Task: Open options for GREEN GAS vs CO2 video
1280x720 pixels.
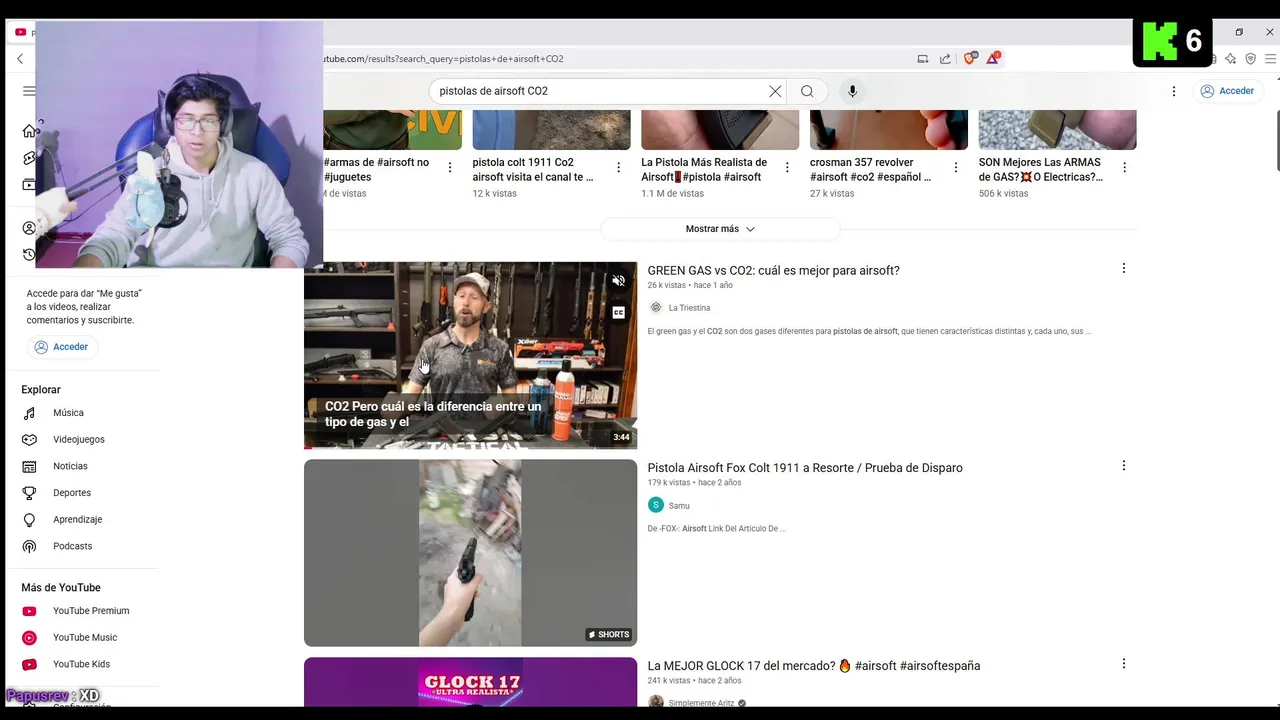Action: [x=1124, y=268]
